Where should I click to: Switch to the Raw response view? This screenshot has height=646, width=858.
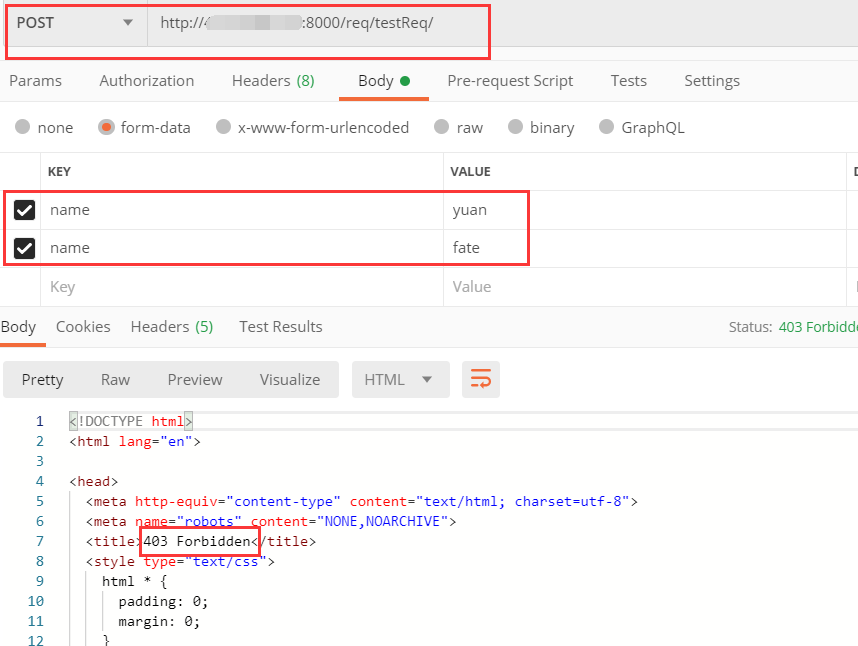(115, 379)
